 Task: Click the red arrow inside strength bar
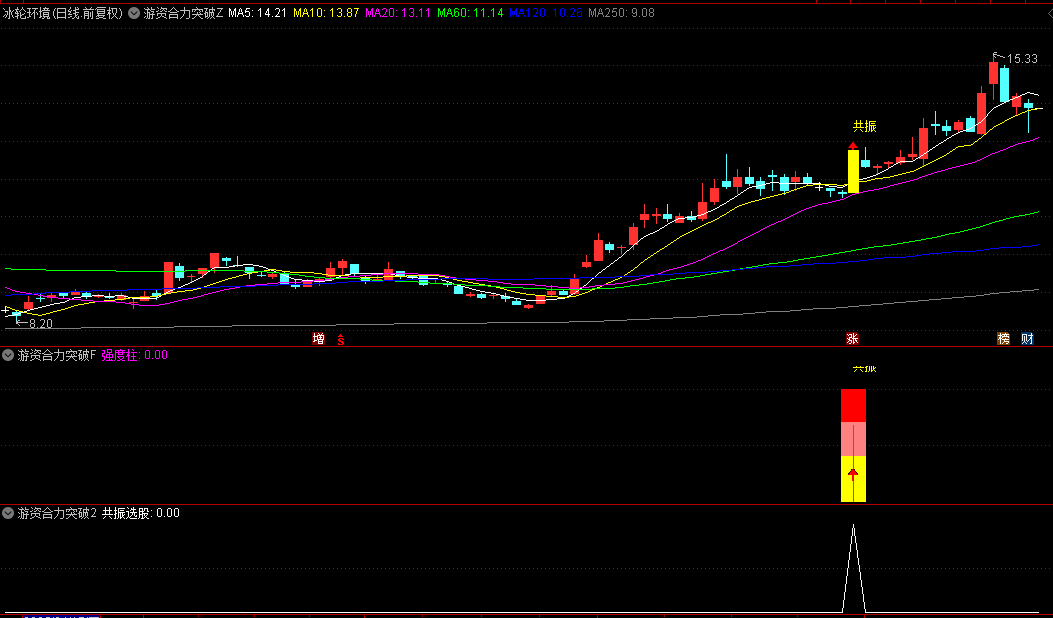pyautogui.click(x=854, y=475)
